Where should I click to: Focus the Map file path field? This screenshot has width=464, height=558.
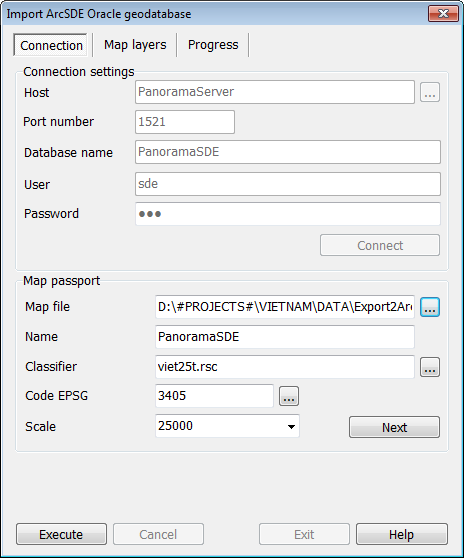click(x=285, y=306)
